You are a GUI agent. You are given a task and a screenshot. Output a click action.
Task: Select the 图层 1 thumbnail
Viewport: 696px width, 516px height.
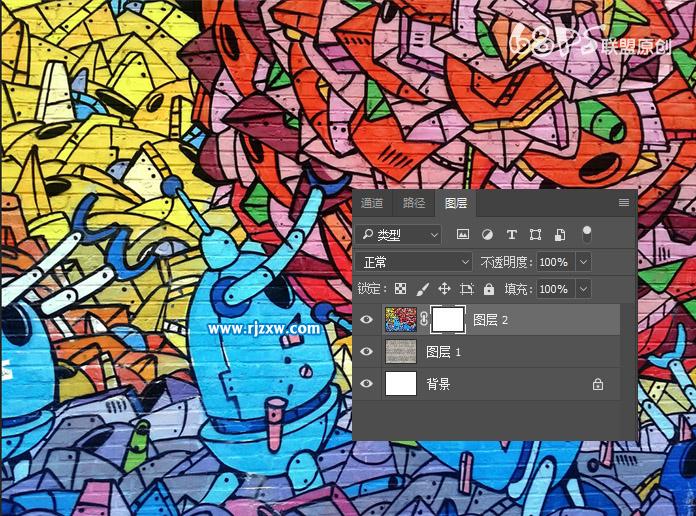click(401, 351)
